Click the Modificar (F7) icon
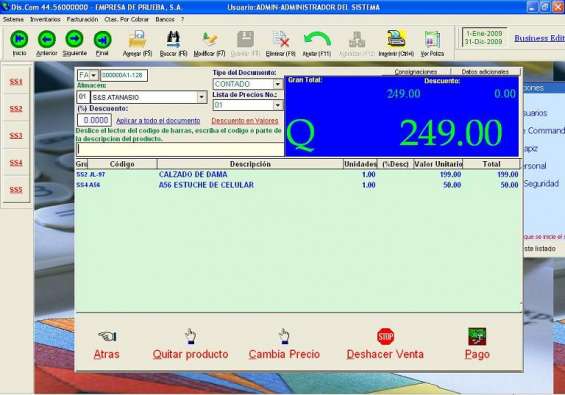Screen dimensions: 565x395 click(209, 39)
